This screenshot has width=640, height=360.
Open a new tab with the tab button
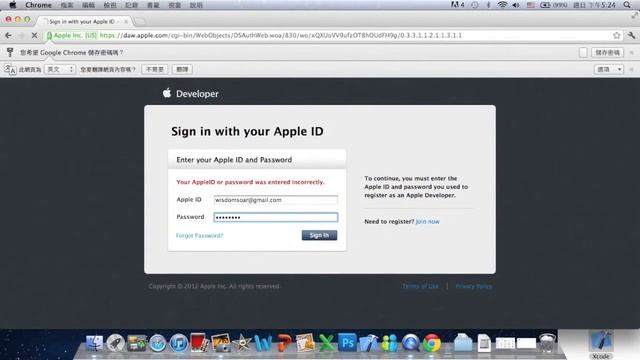point(140,21)
